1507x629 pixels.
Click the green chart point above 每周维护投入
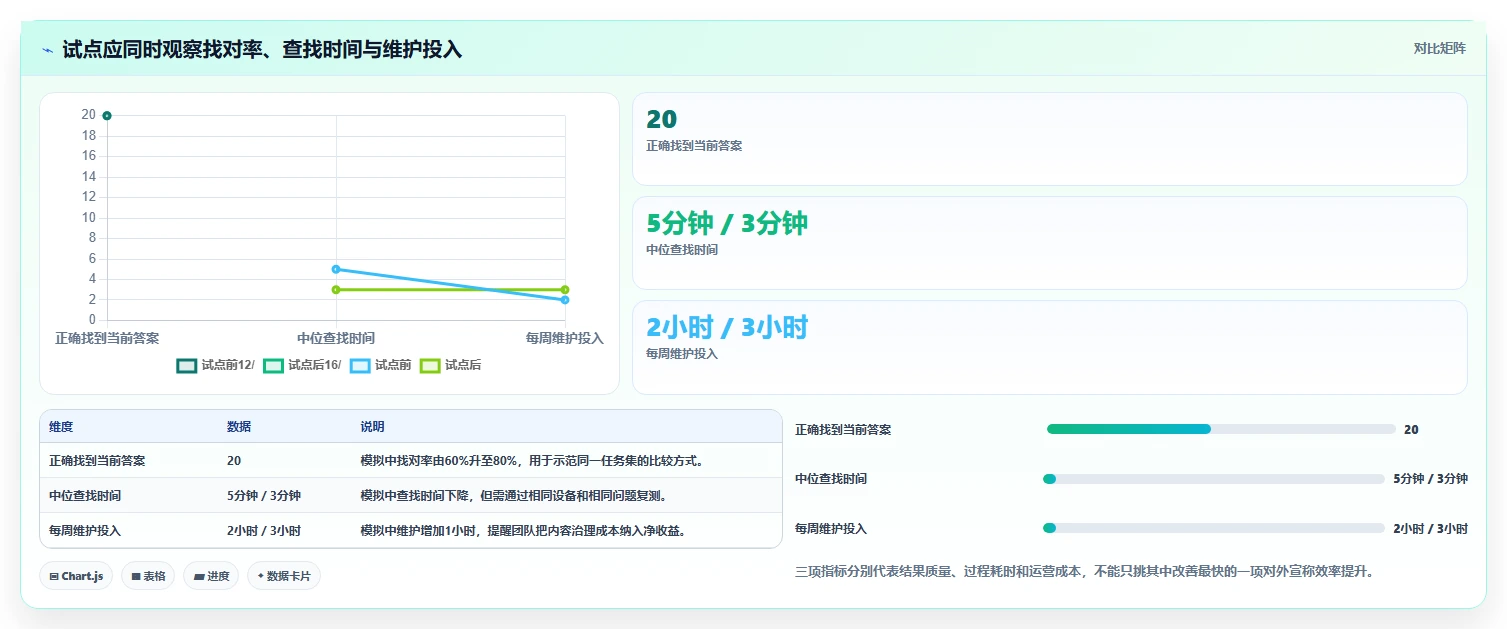565,290
